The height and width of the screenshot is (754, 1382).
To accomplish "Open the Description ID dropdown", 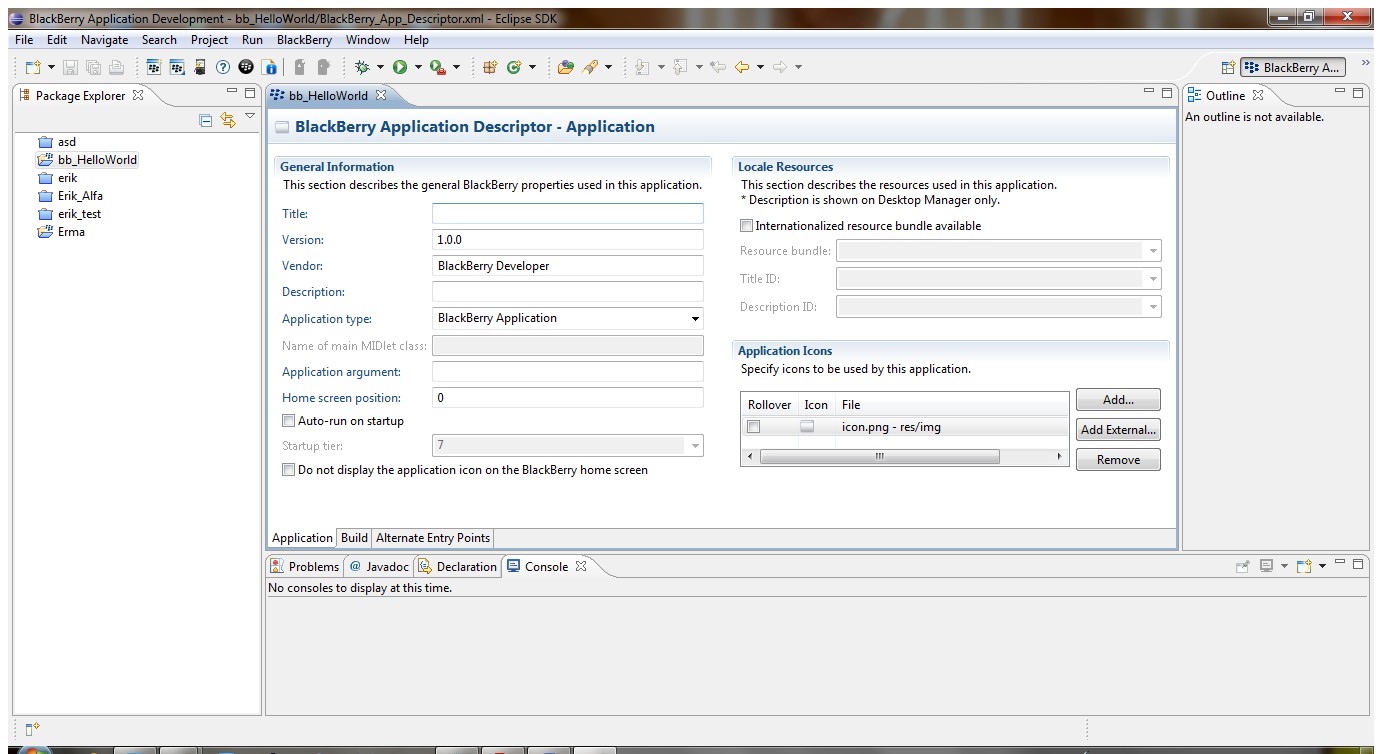I will (x=1153, y=307).
